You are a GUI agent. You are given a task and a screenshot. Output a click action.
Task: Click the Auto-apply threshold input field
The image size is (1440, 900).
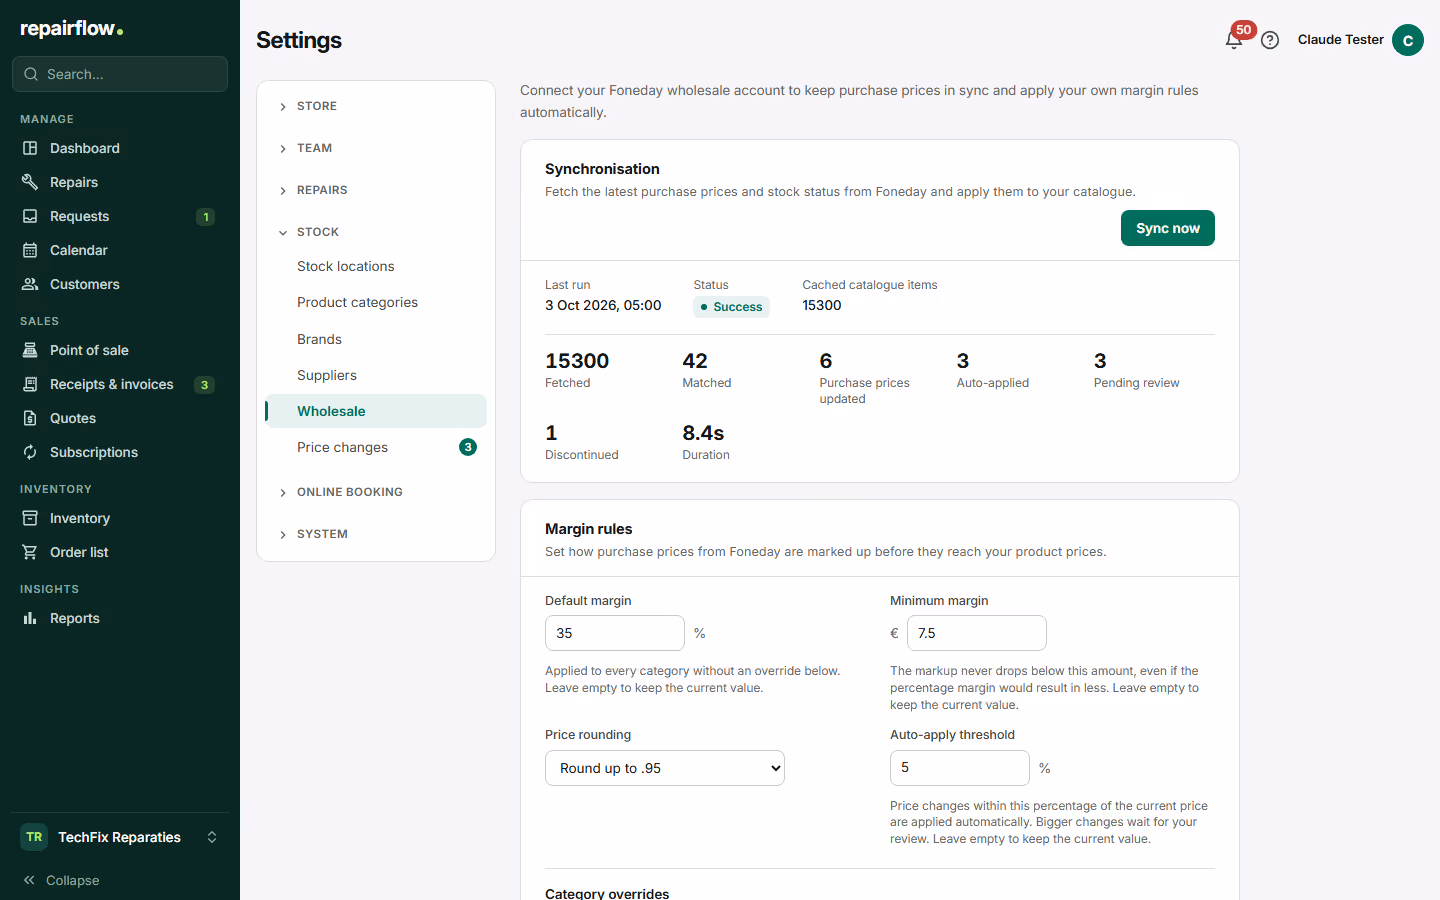pyautogui.click(x=960, y=768)
